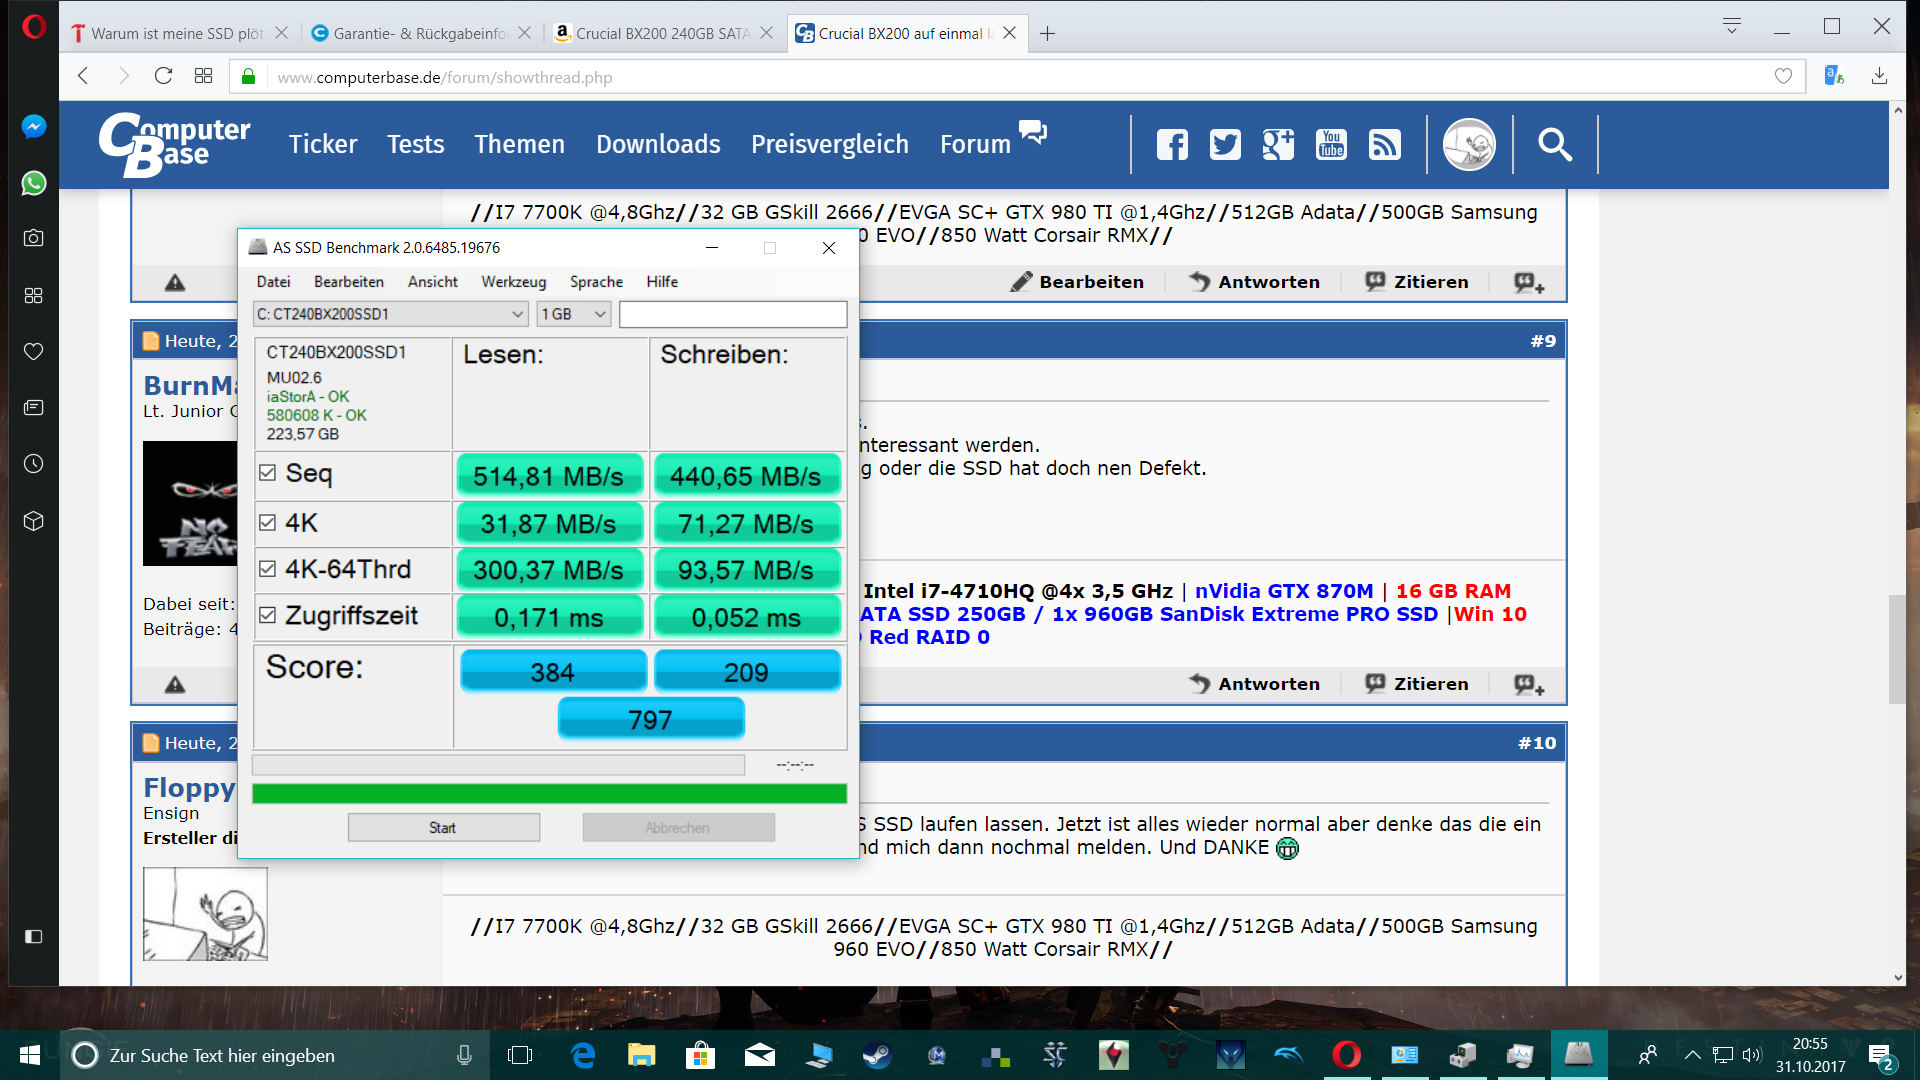
Task: Reload the current page
Action: pyautogui.click(x=163, y=76)
